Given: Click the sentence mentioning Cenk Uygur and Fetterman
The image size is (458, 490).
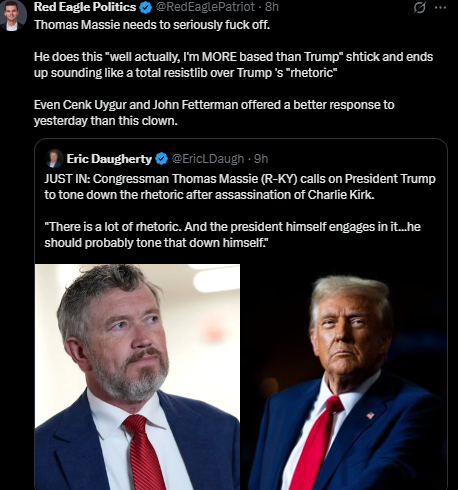Looking at the screenshot, I should point(214,113).
